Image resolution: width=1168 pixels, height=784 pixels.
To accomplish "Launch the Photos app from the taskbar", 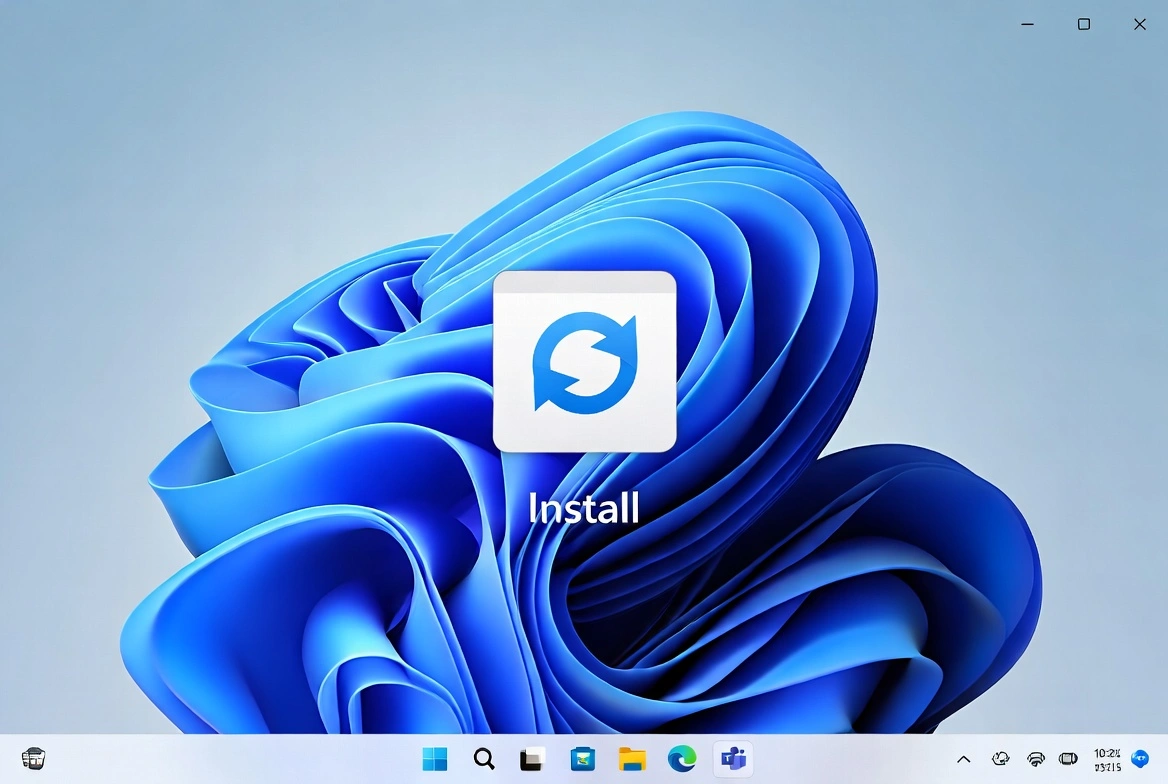I will (582, 759).
